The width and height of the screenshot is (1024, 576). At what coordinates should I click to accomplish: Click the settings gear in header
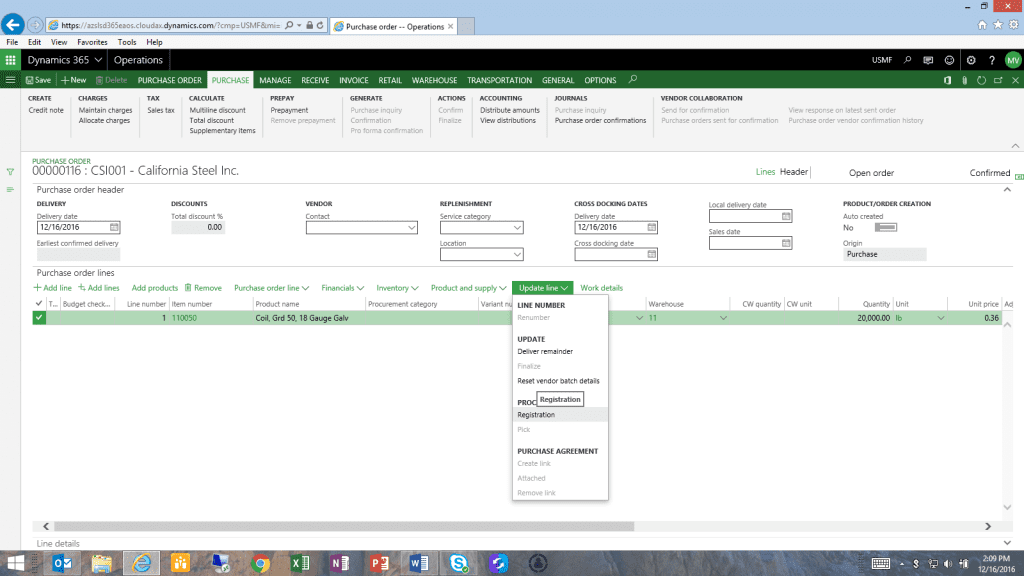tap(971, 60)
